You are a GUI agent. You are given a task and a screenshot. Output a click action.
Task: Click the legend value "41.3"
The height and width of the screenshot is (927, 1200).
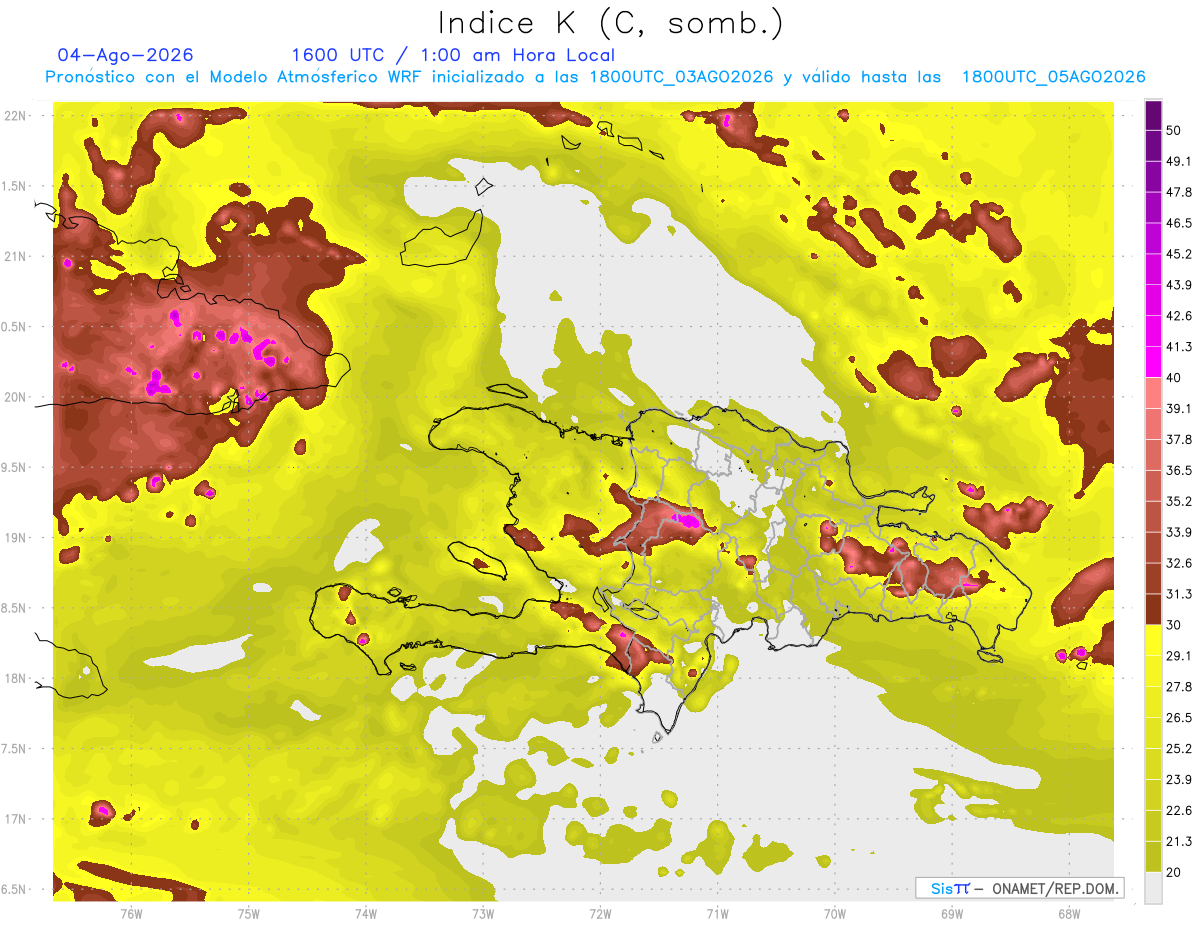pos(1180,347)
